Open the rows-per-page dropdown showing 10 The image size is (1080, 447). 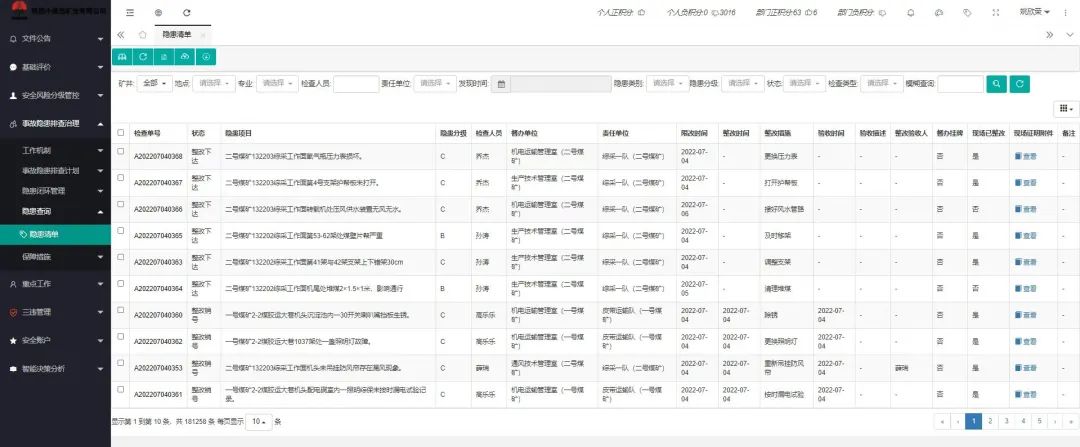pyautogui.click(x=258, y=421)
